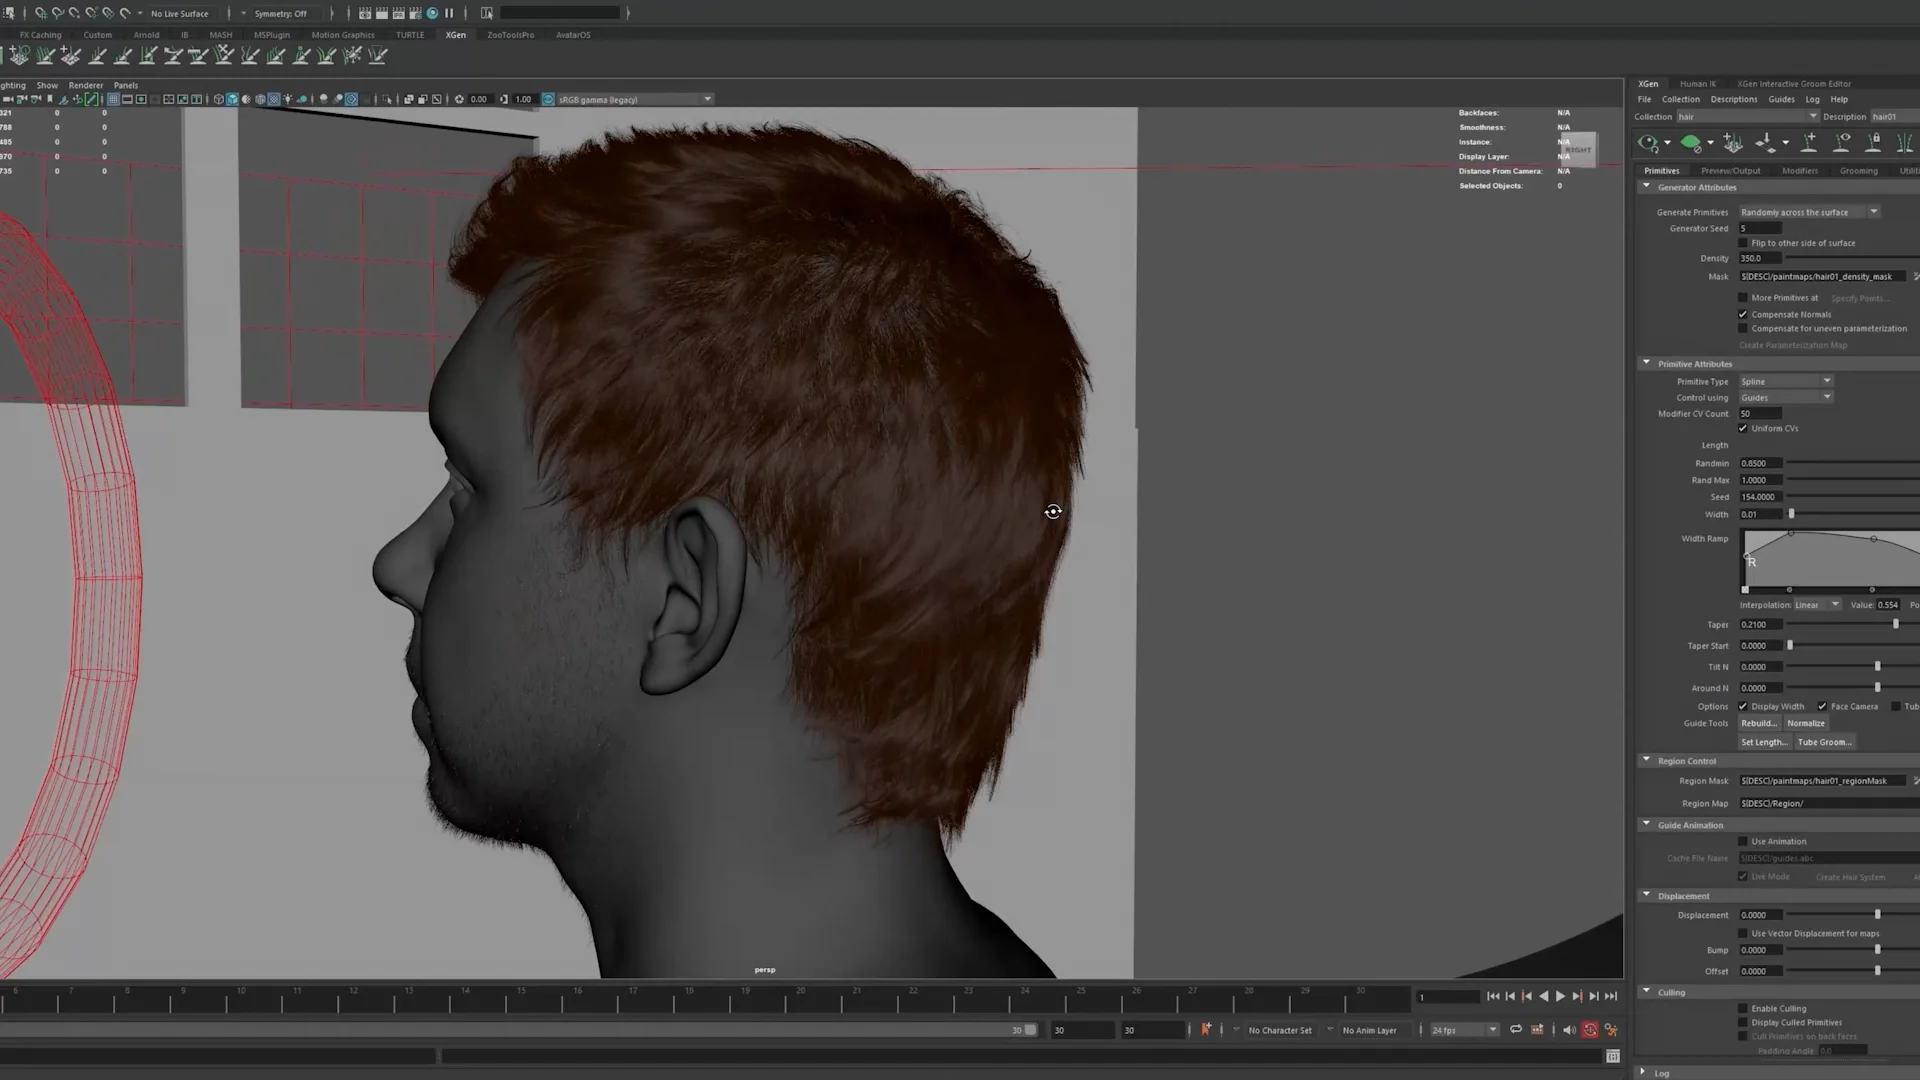Play the animation forwards
This screenshot has width=1920, height=1080.
pyautogui.click(x=1560, y=996)
